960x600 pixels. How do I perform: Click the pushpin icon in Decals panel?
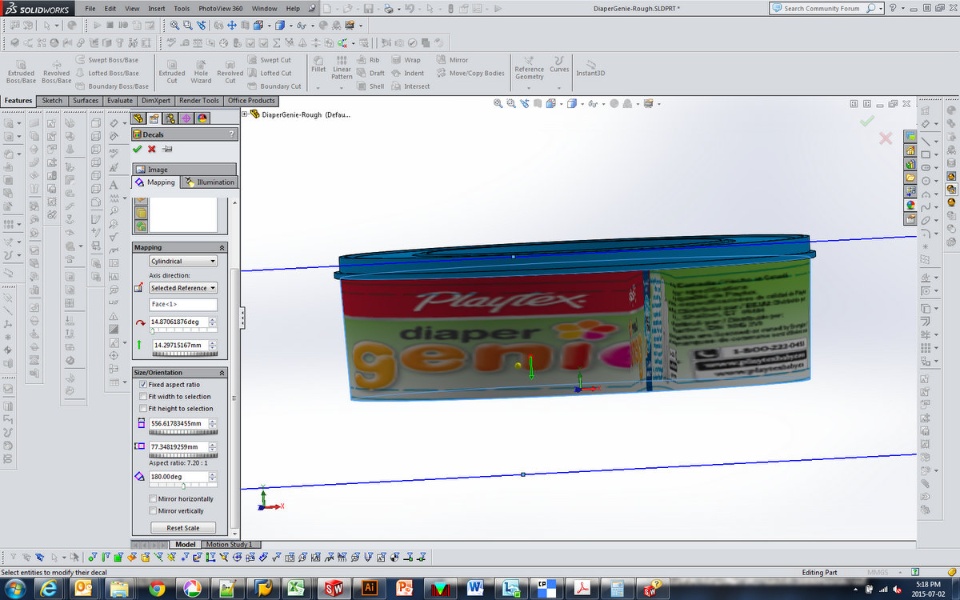[167, 149]
